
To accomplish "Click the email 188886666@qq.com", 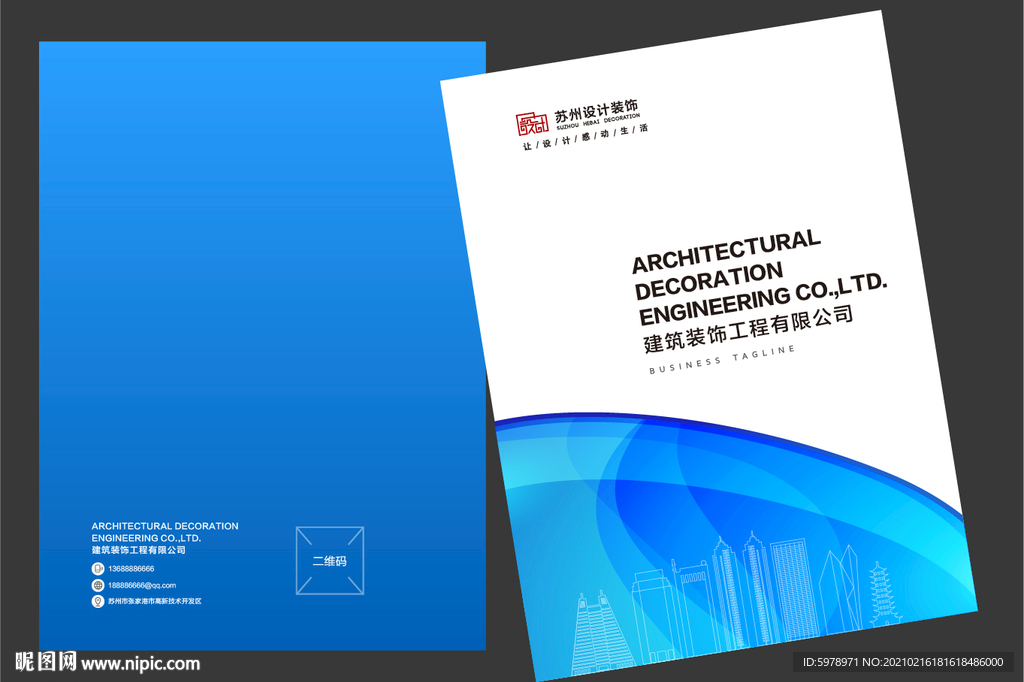I will (142, 585).
